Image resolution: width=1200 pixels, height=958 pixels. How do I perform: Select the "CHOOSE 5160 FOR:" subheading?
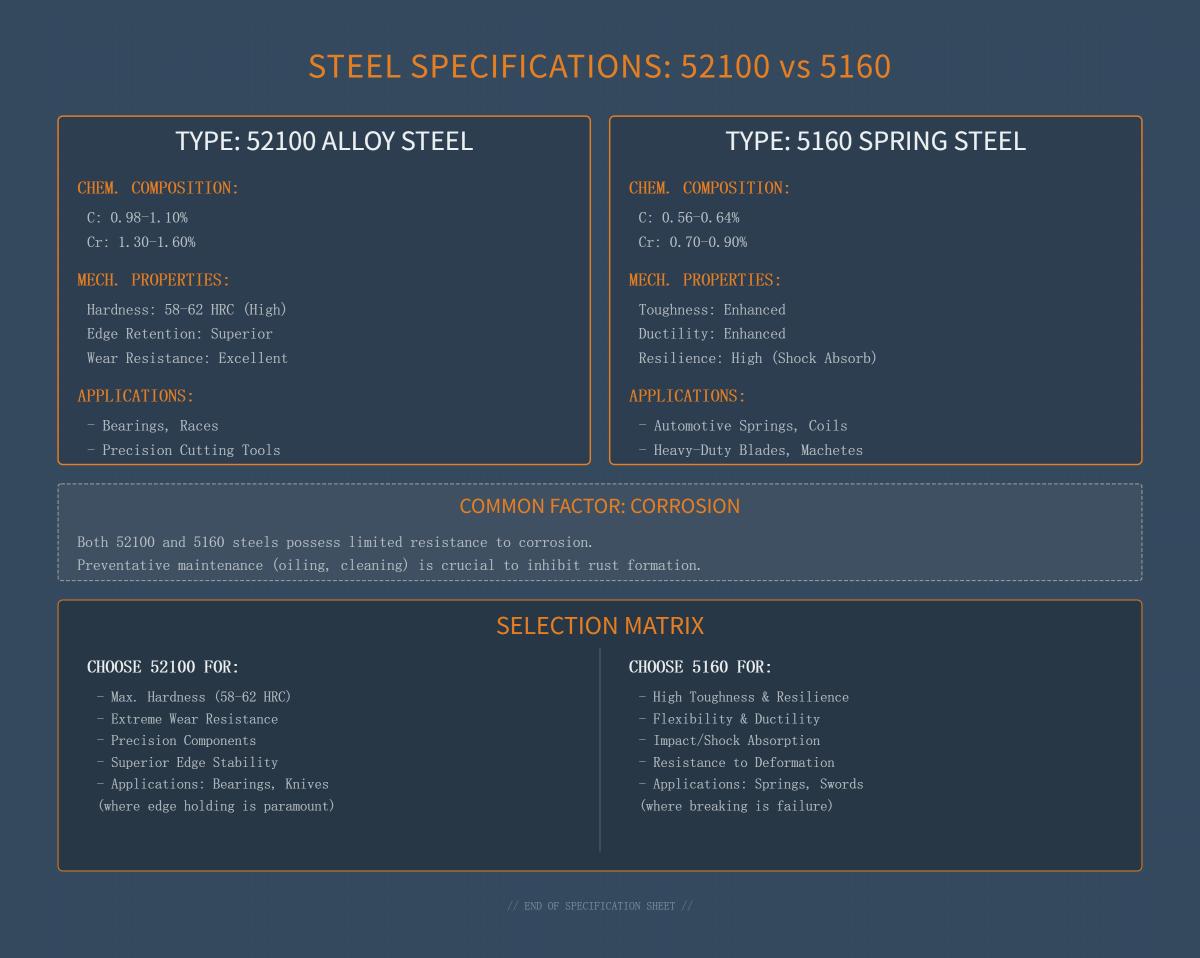click(x=700, y=667)
